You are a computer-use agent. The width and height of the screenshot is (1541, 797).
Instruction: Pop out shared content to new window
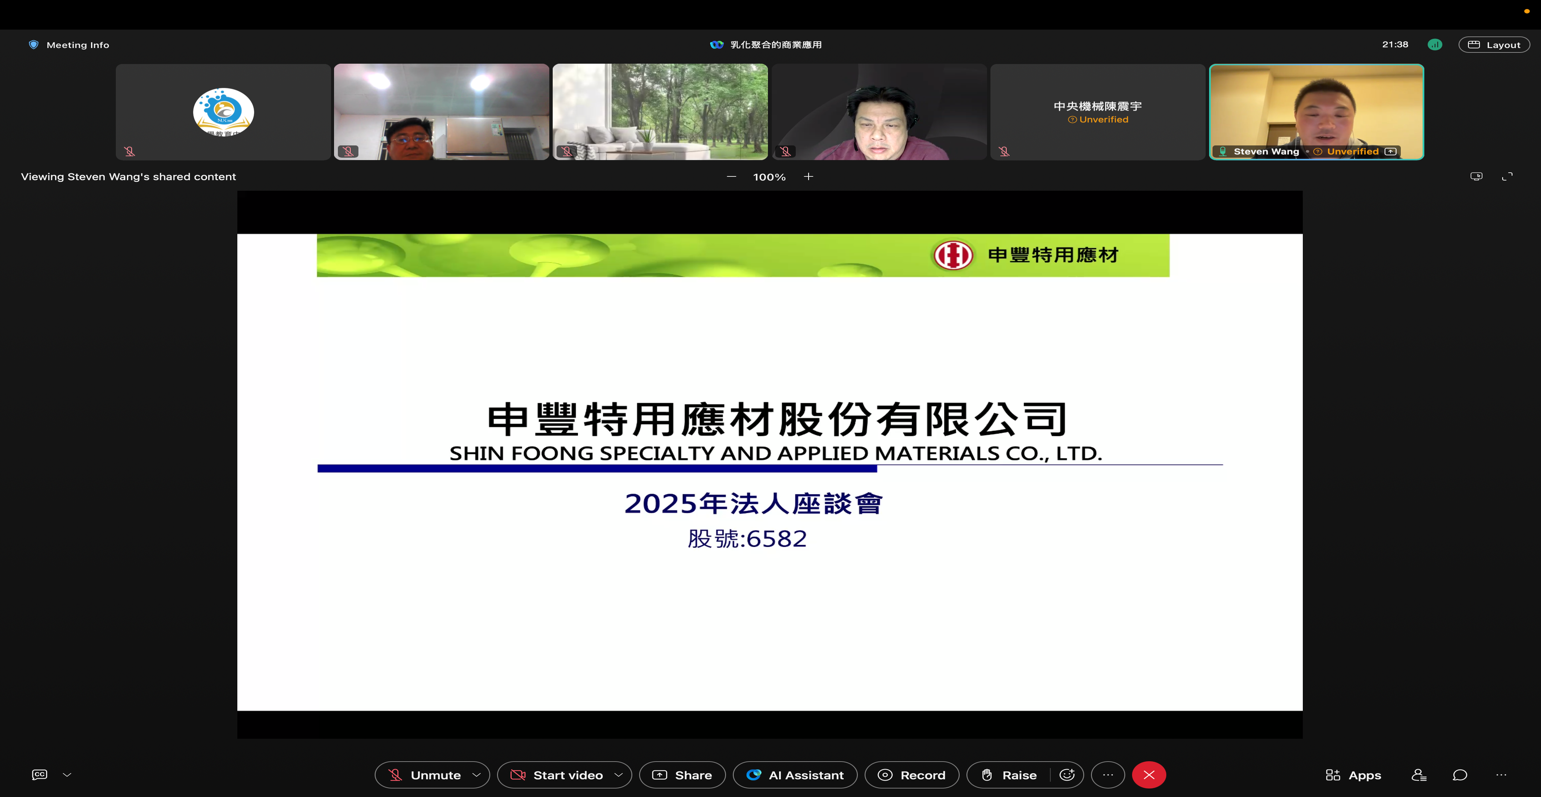click(1476, 176)
